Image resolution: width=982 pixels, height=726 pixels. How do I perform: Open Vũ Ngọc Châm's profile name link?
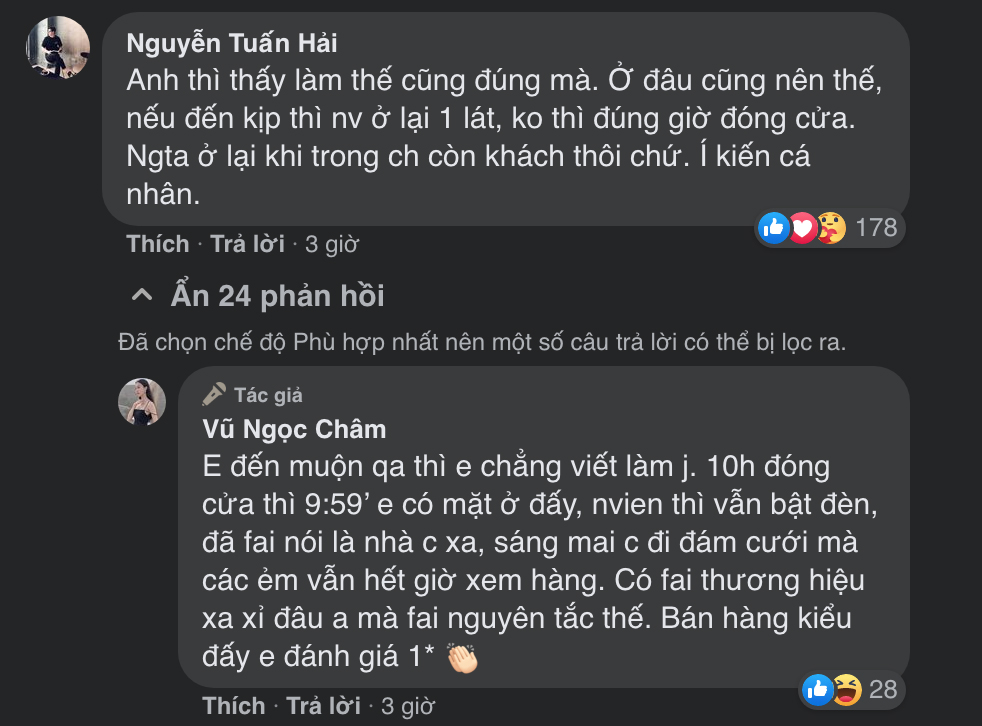[294, 429]
